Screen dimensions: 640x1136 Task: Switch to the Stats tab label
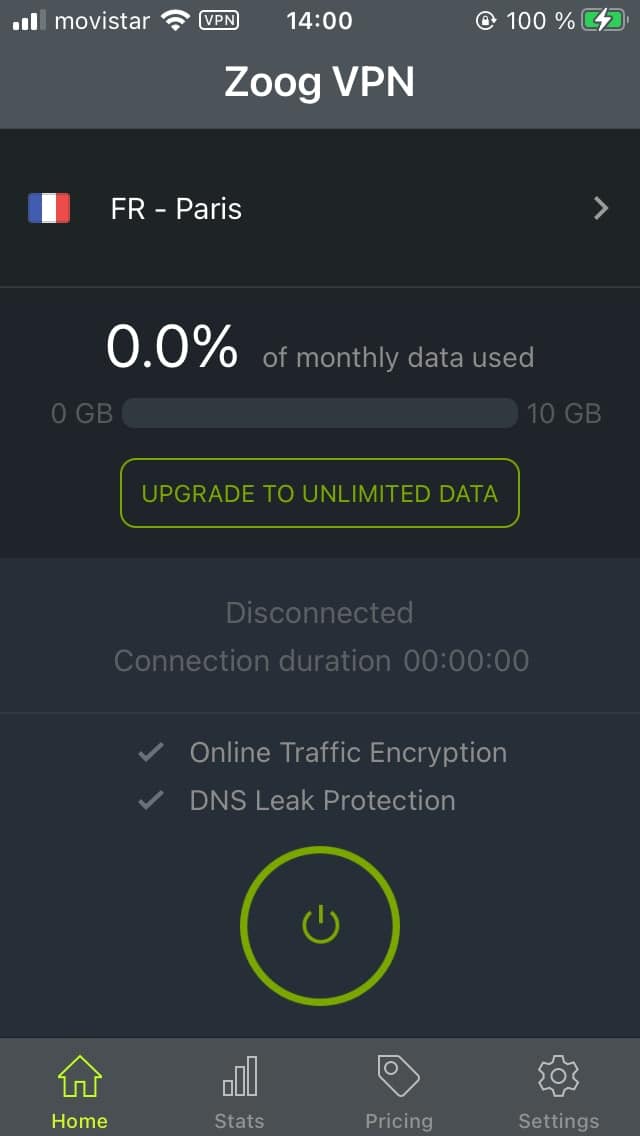coord(239,1122)
